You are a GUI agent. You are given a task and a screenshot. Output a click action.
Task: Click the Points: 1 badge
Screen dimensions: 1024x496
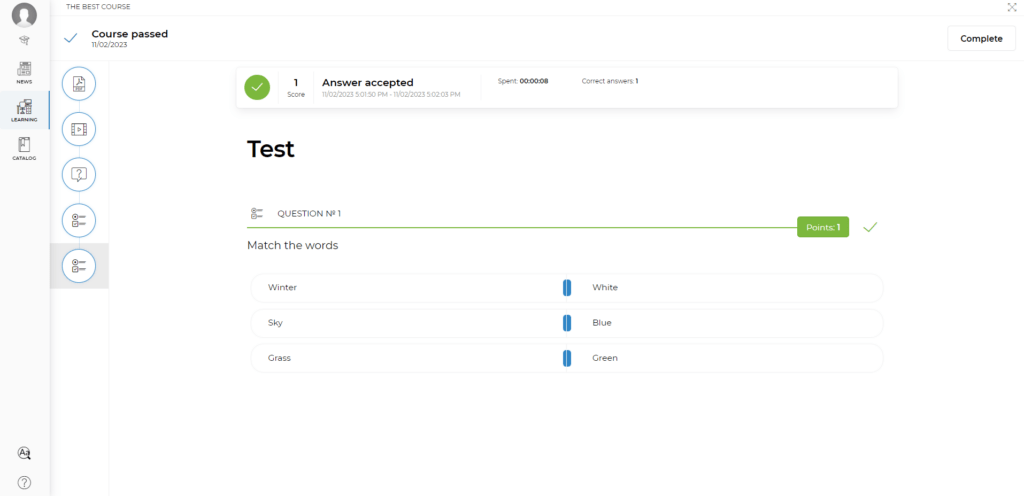(x=823, y=227)
